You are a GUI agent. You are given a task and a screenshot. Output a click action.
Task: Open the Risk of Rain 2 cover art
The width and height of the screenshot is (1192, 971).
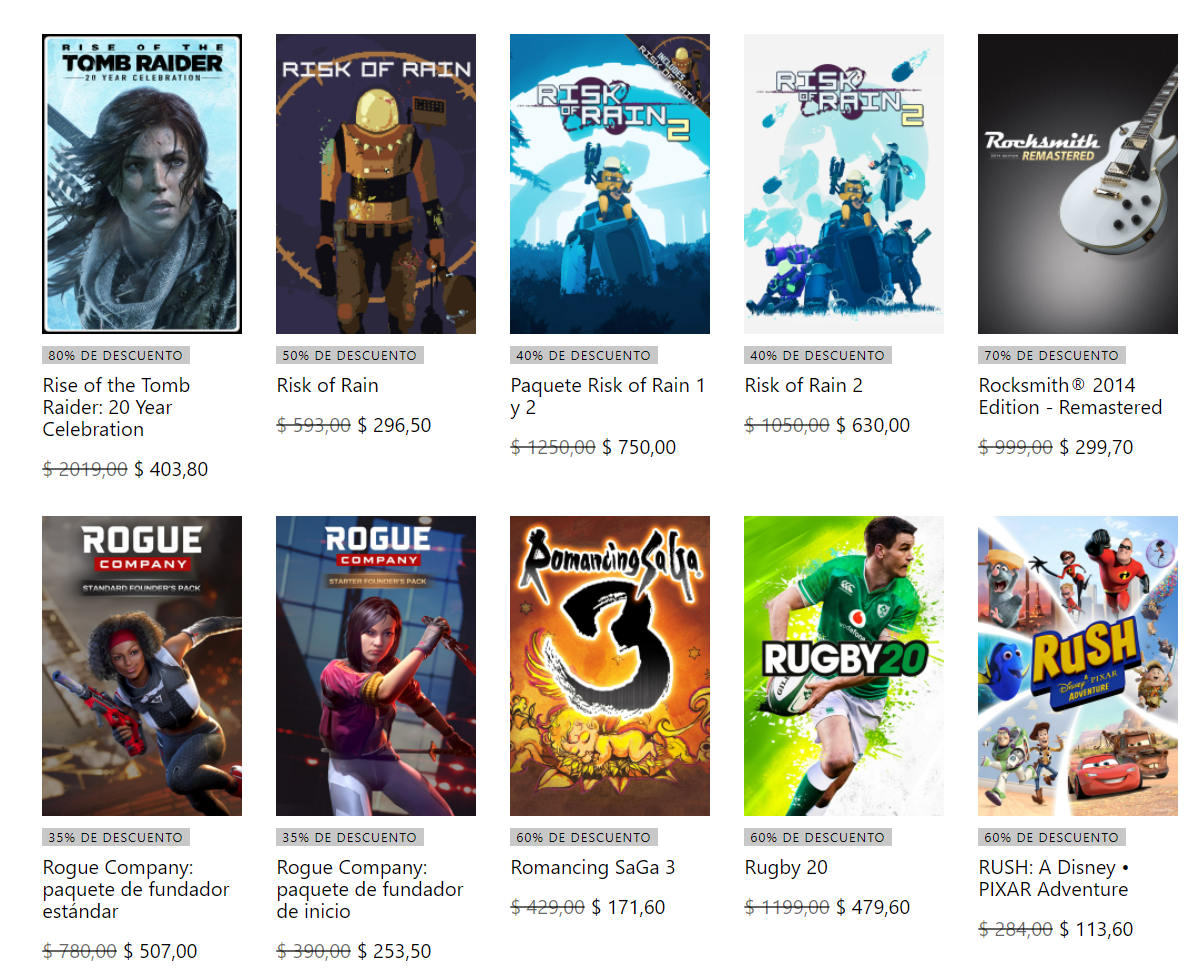[844, 183]
